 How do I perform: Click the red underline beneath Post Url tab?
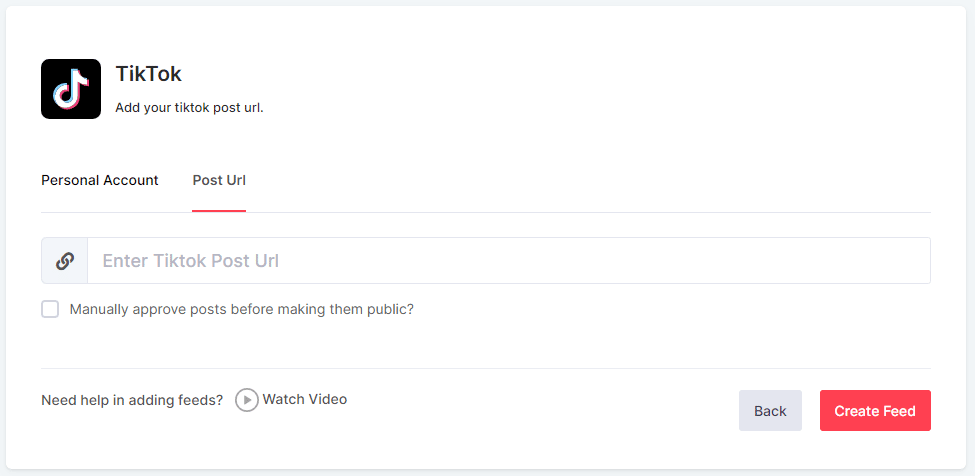[x=219, y=211]
